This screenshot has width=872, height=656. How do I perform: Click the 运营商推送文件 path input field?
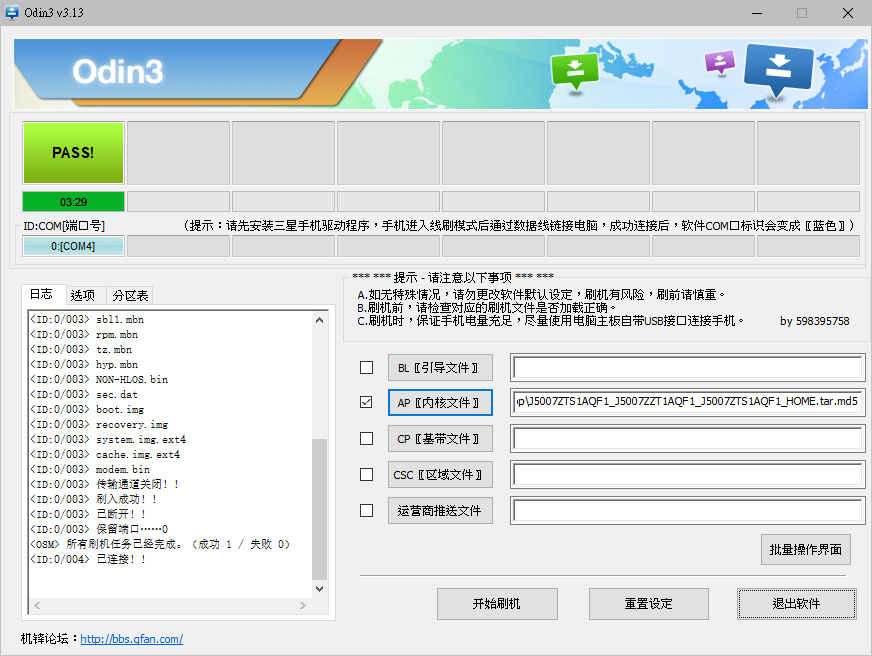click(x=688, y=510)
